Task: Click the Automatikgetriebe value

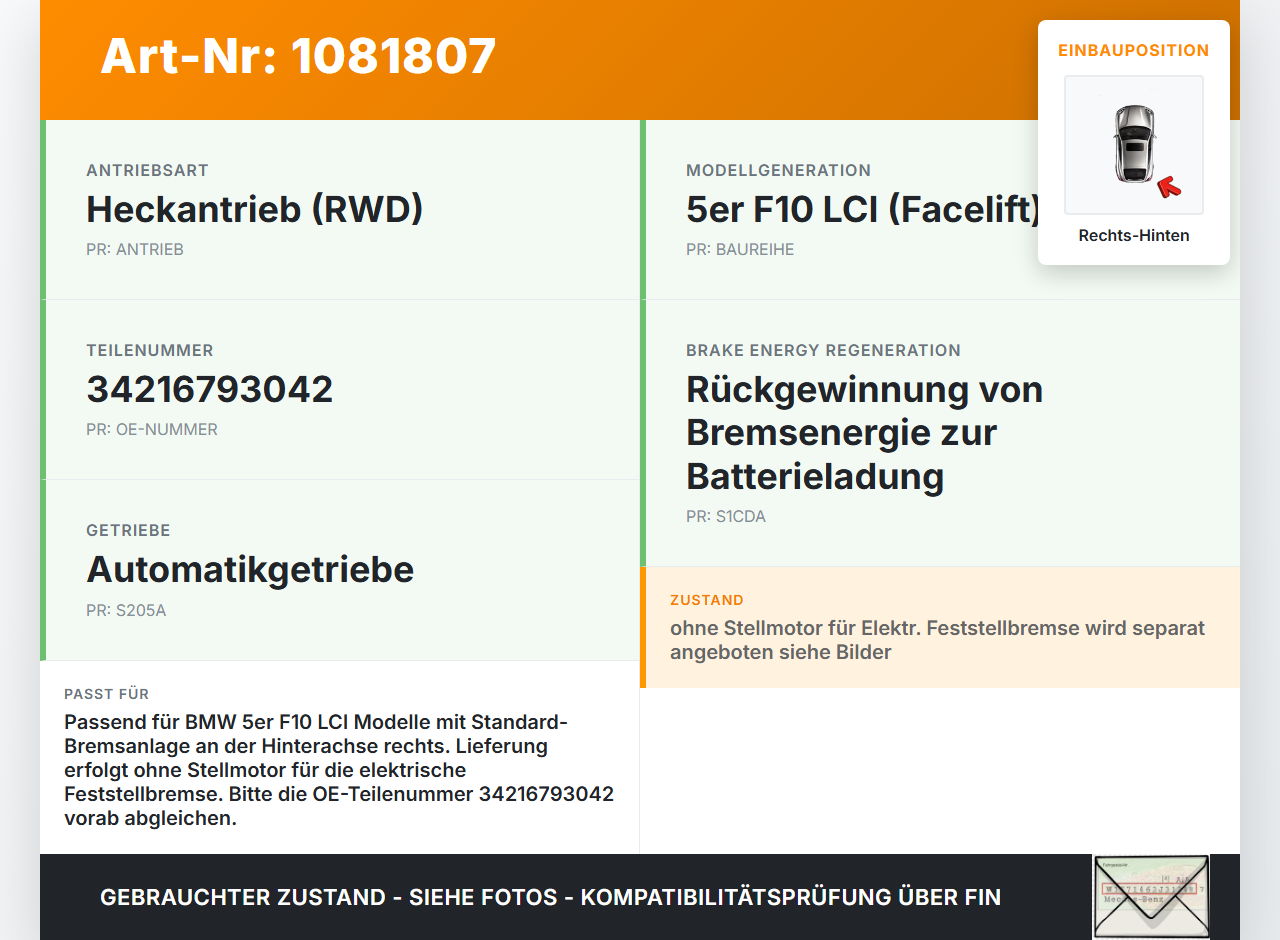Action: 250,569
